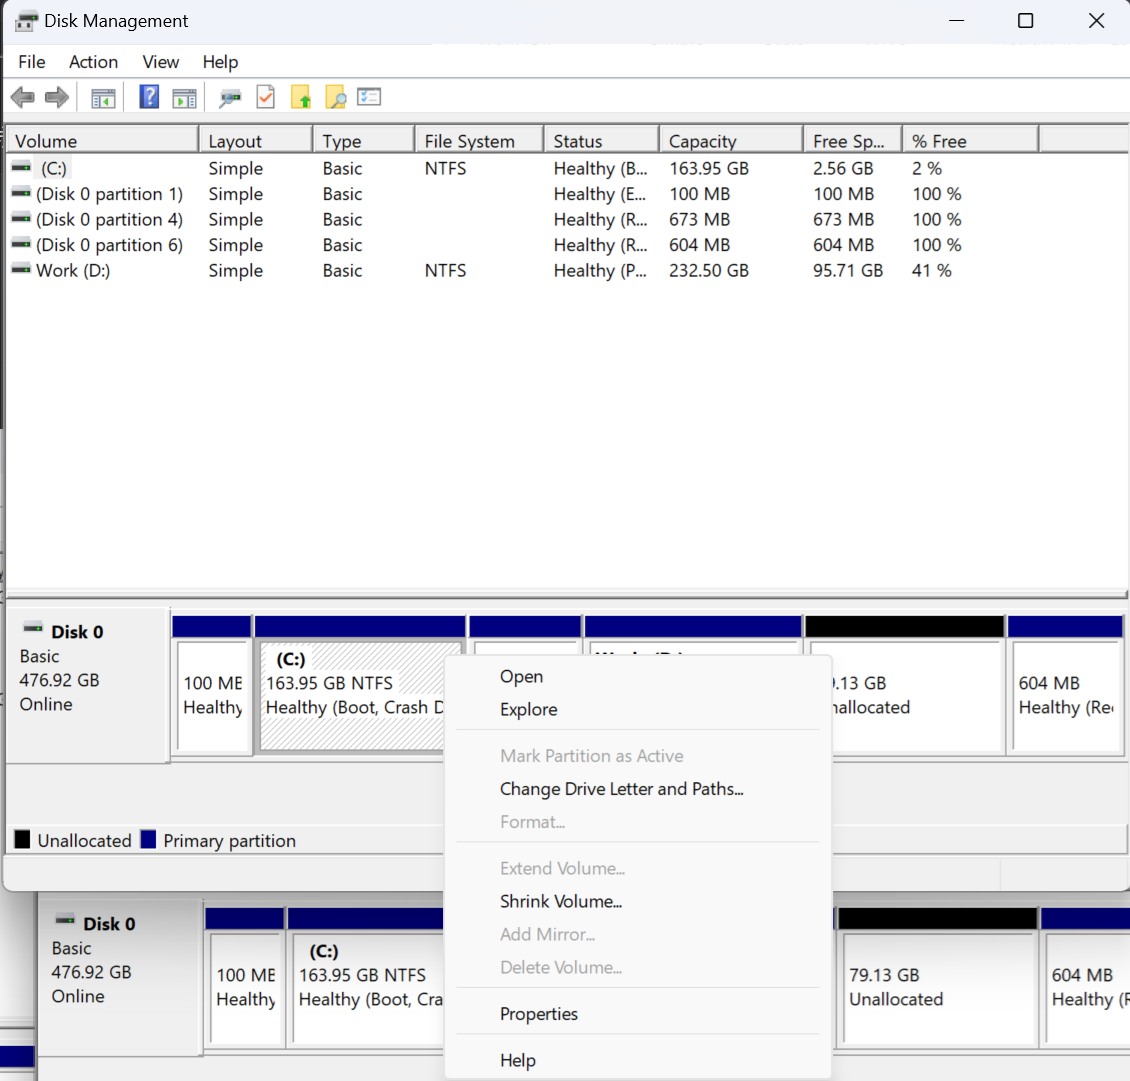This screenshot has height=1081, width=1130.
Task: Select the (C:) volume row text
Action: coord(54,168)
